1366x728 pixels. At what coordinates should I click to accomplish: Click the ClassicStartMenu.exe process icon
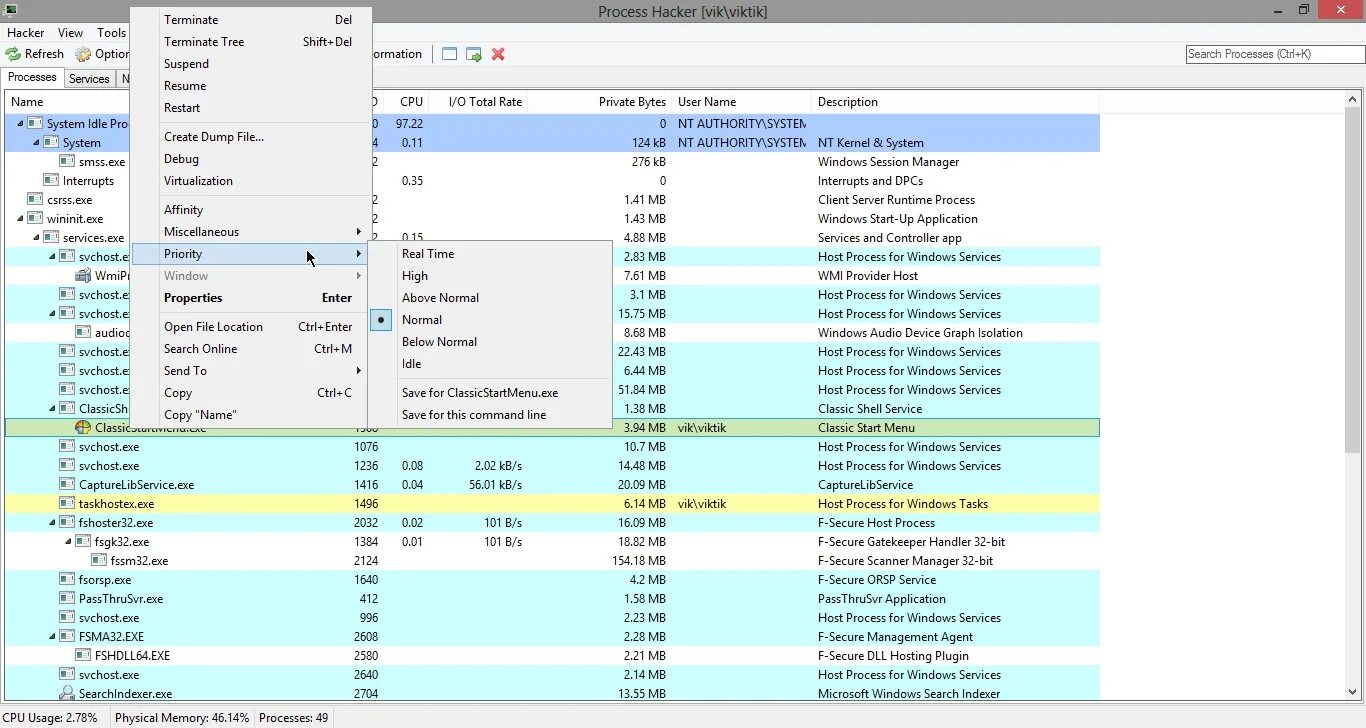pyautogui.click(x=84, y=427)
